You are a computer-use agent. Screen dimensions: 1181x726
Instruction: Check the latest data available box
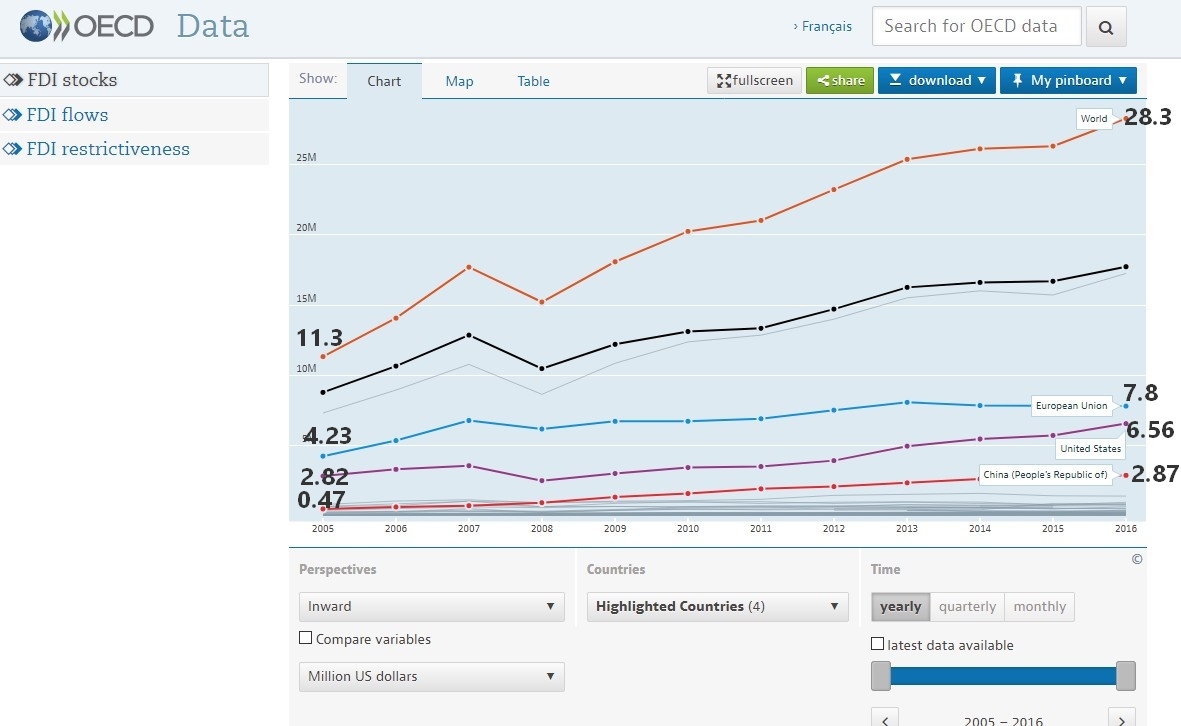click(x=878, y=645)
